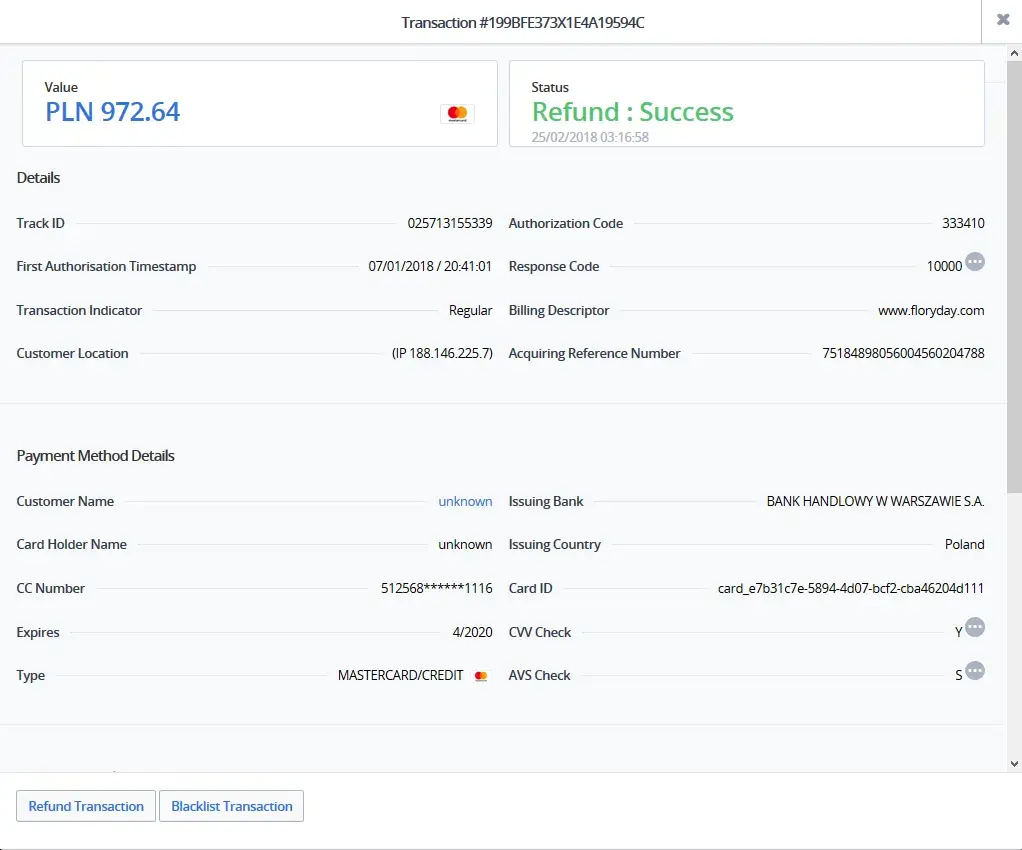Click the Acquiring Reference Number value
1022x850 pixels.
(x=903, y=353)
